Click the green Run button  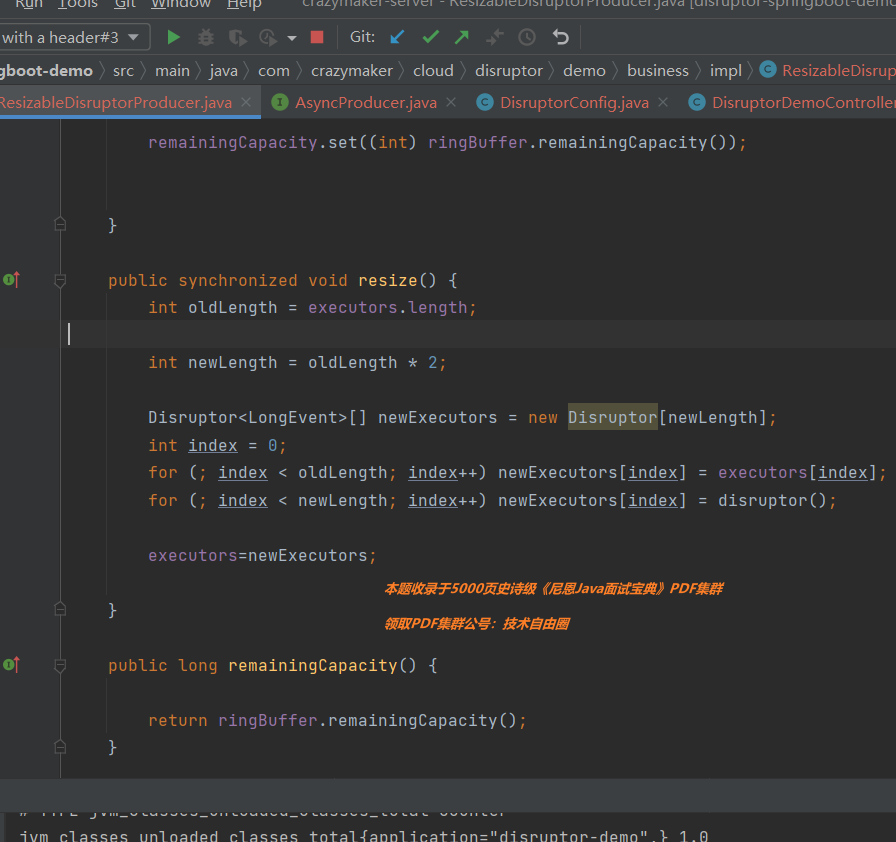coord(173,38)
